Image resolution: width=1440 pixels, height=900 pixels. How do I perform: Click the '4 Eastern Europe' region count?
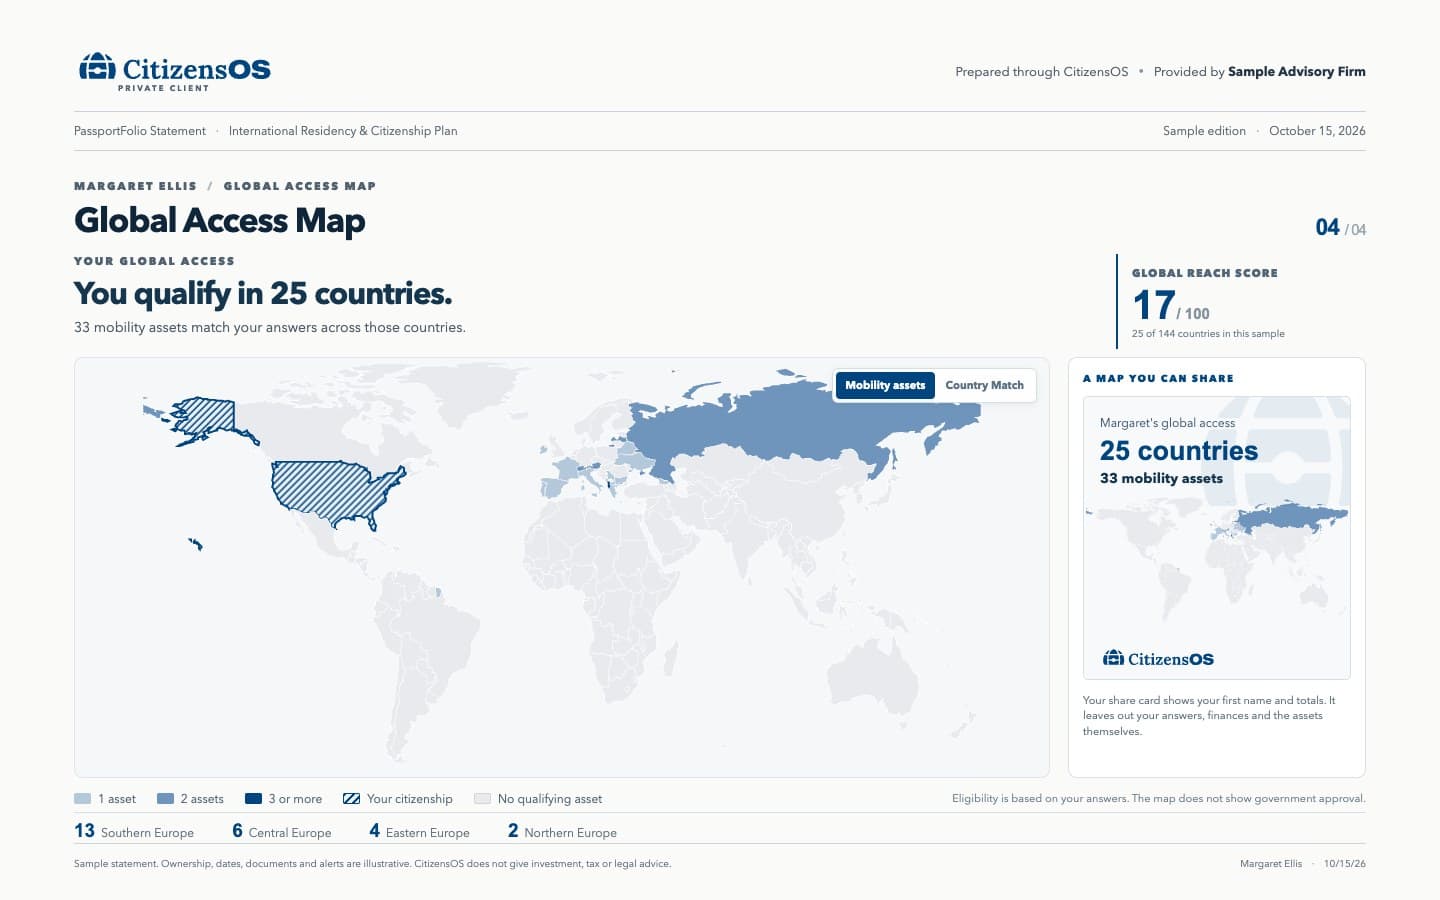(419, 831)
